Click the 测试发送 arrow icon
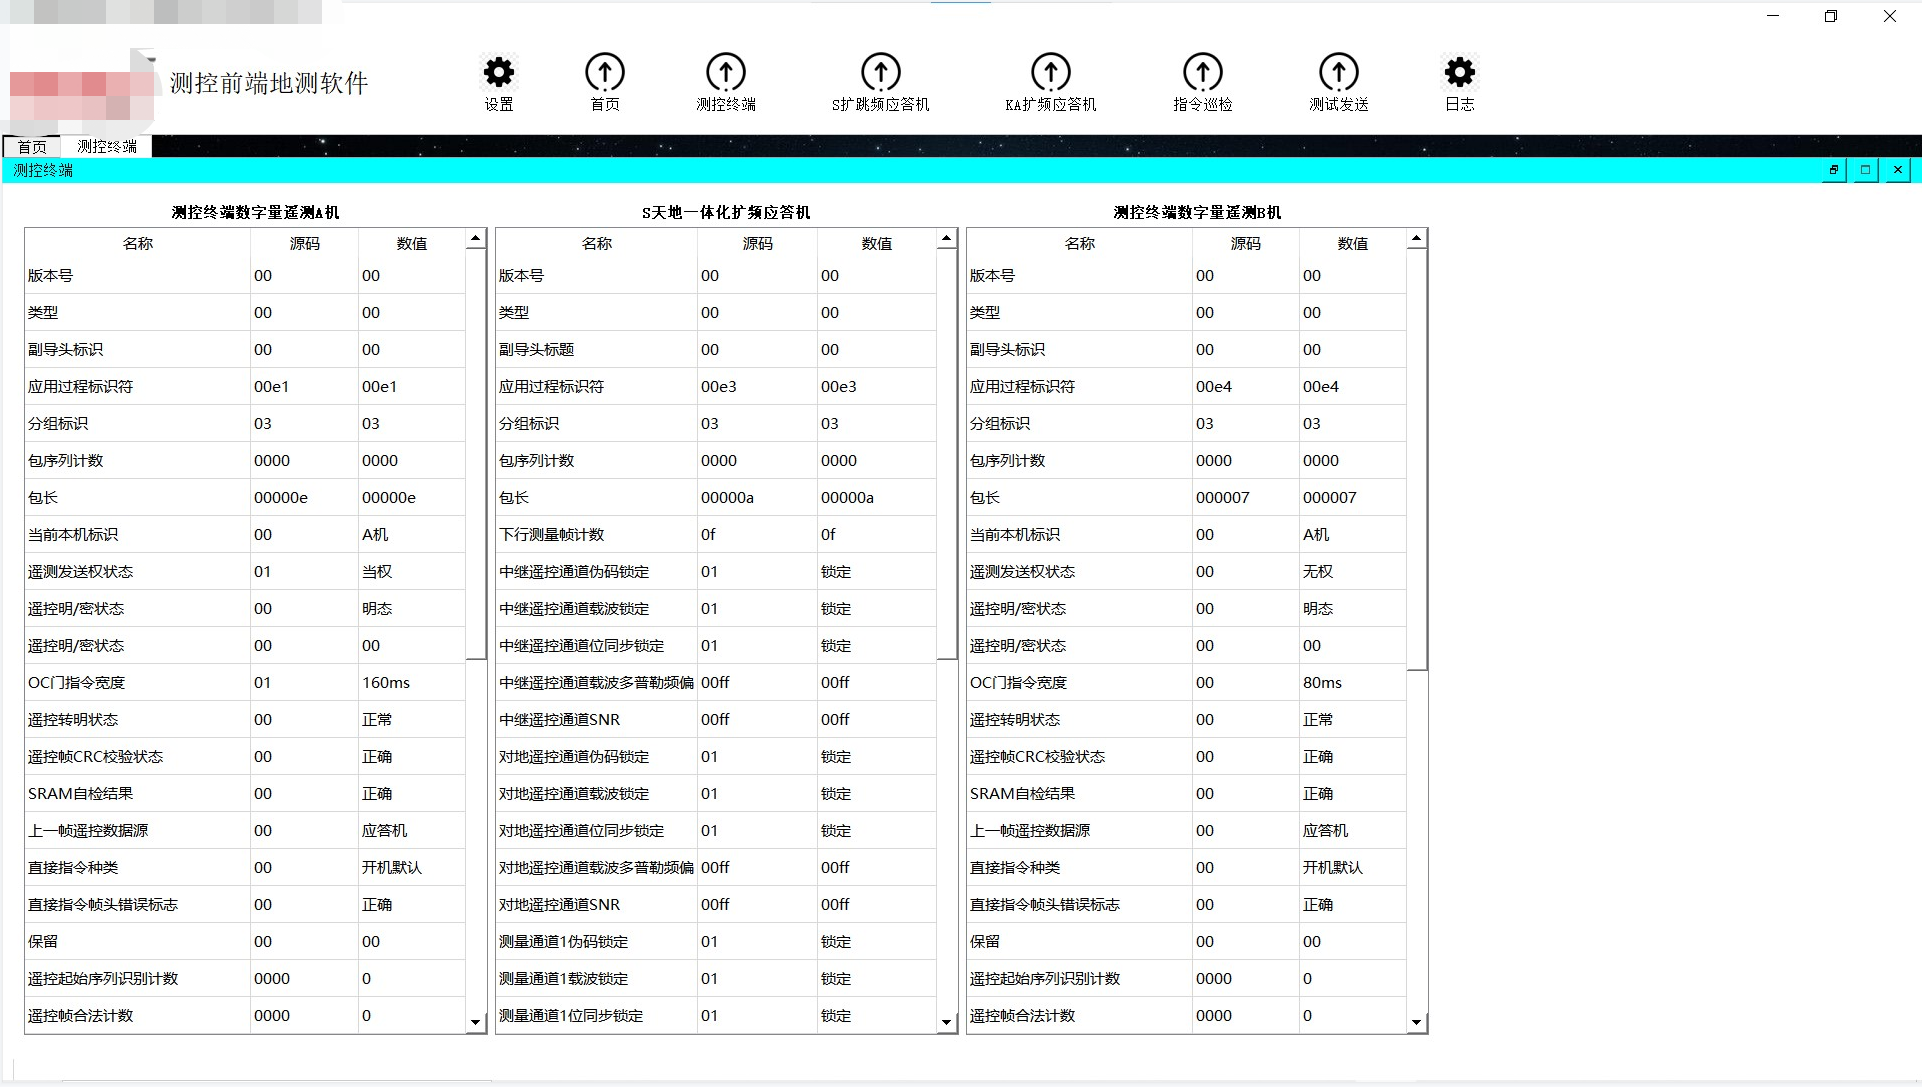 pos(1338,73)
